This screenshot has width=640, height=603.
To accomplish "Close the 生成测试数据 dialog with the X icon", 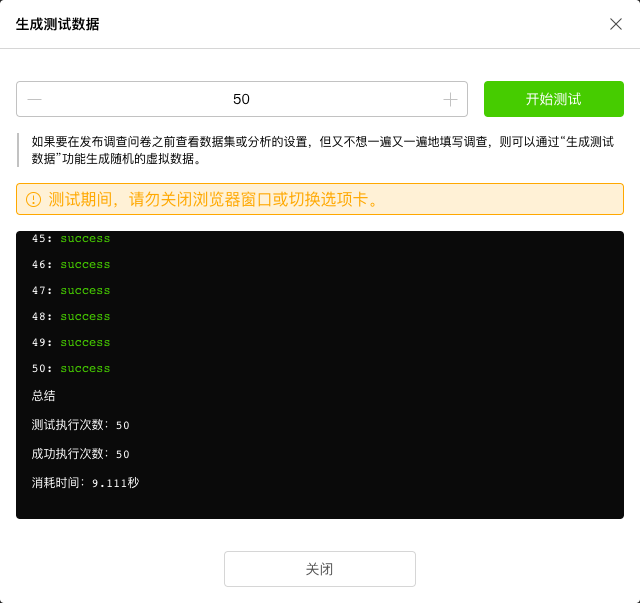I will click(x=616, y=24).
